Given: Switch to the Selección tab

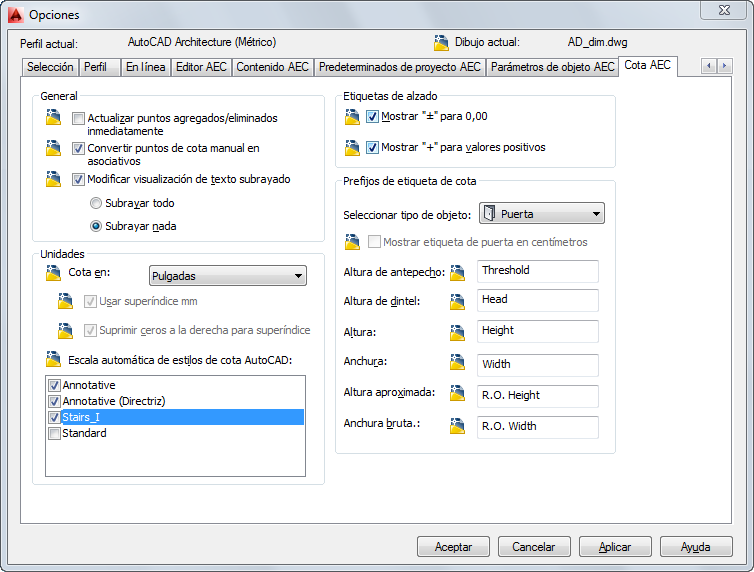Looking at the screenshot, I should [50, 67].
